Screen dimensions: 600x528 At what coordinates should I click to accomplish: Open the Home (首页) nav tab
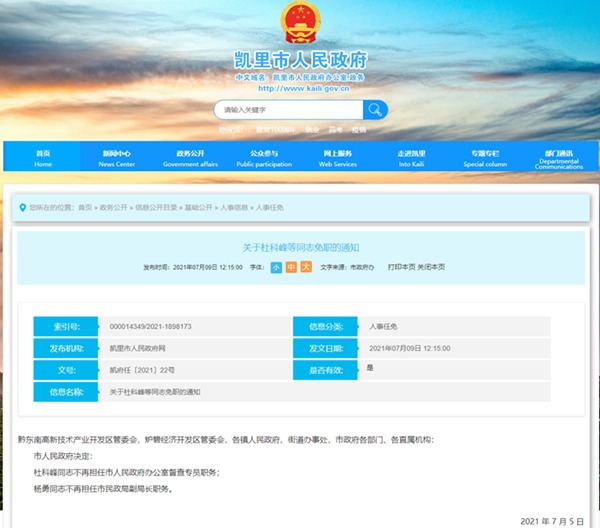click(x=42, y=158)
